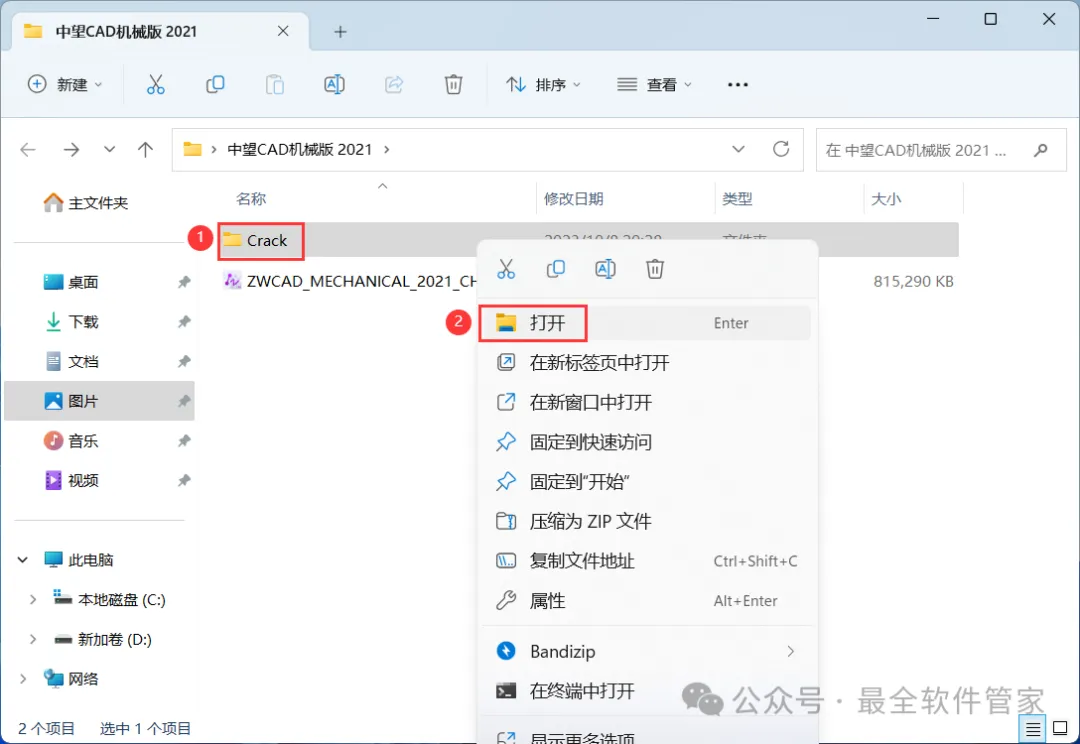Refresh the current folder
Screen dimensions: 1080x744
tap(781, 149)
